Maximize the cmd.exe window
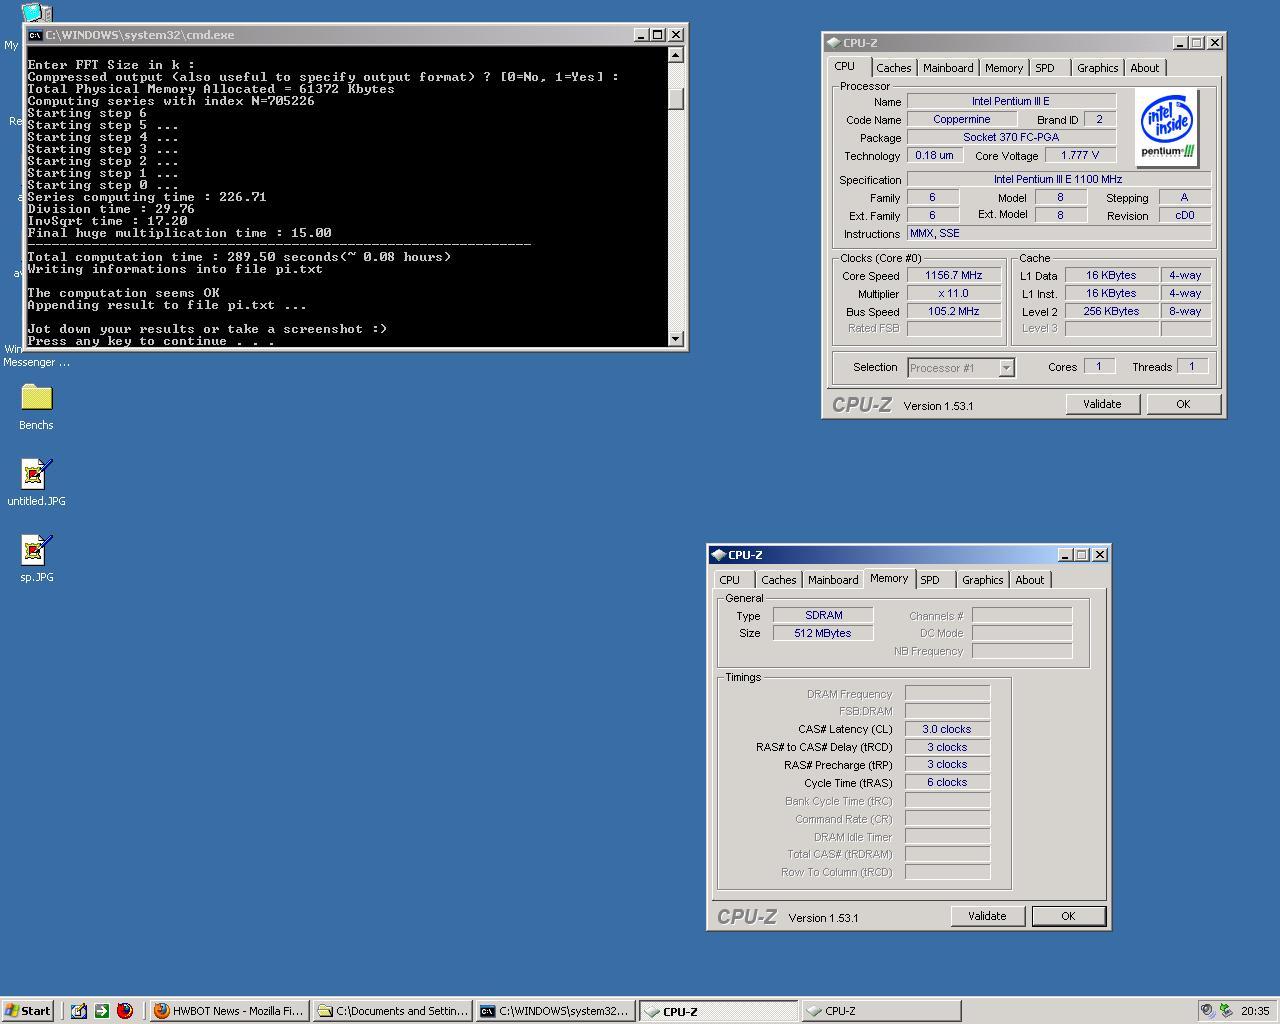The height and width of the screenshot is (1024, 1280). [658, 35]
